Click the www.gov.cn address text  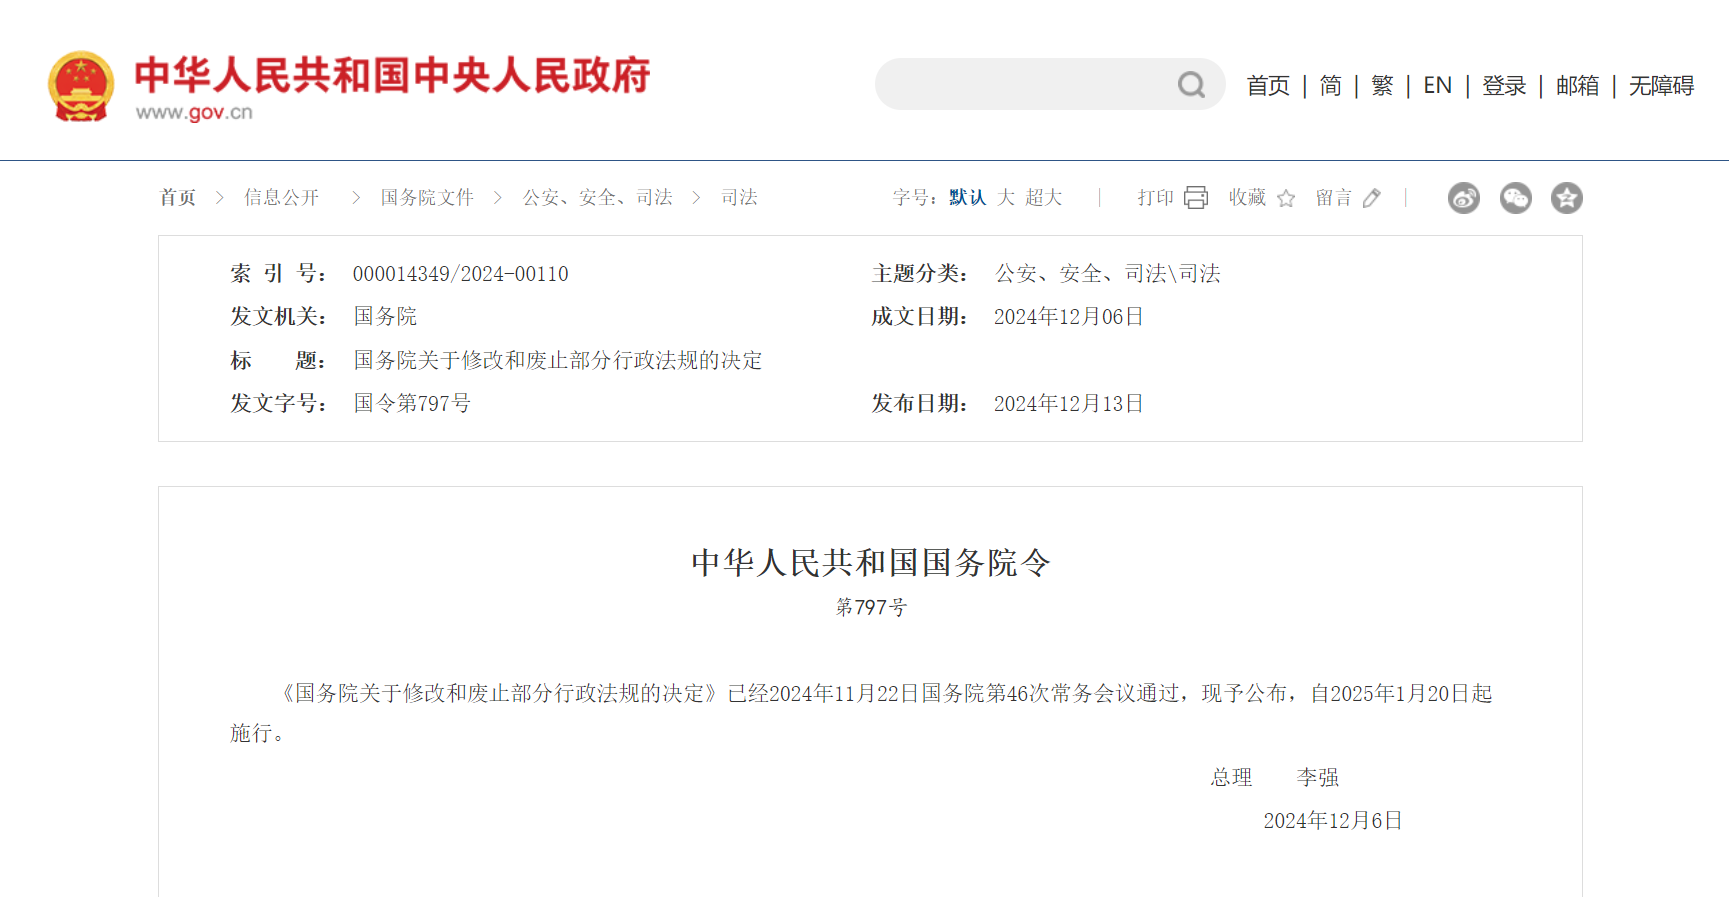point(194,112)
